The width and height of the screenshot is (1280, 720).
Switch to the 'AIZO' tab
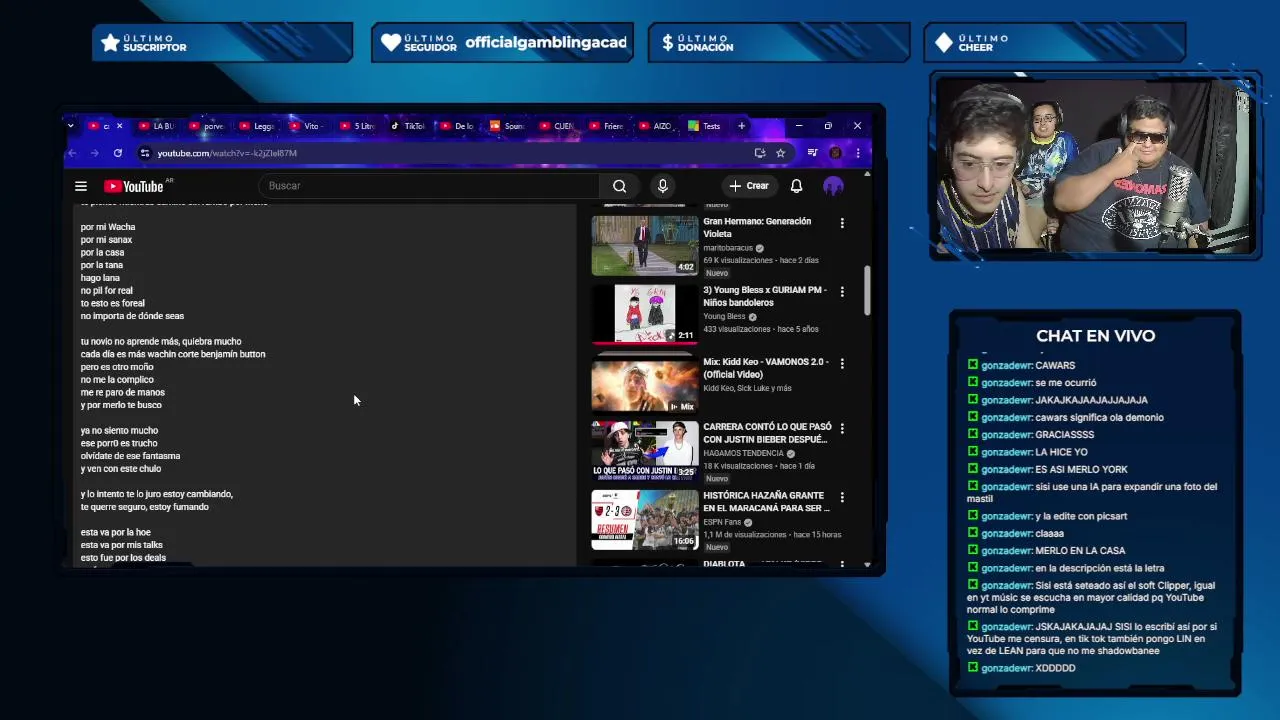656,126
